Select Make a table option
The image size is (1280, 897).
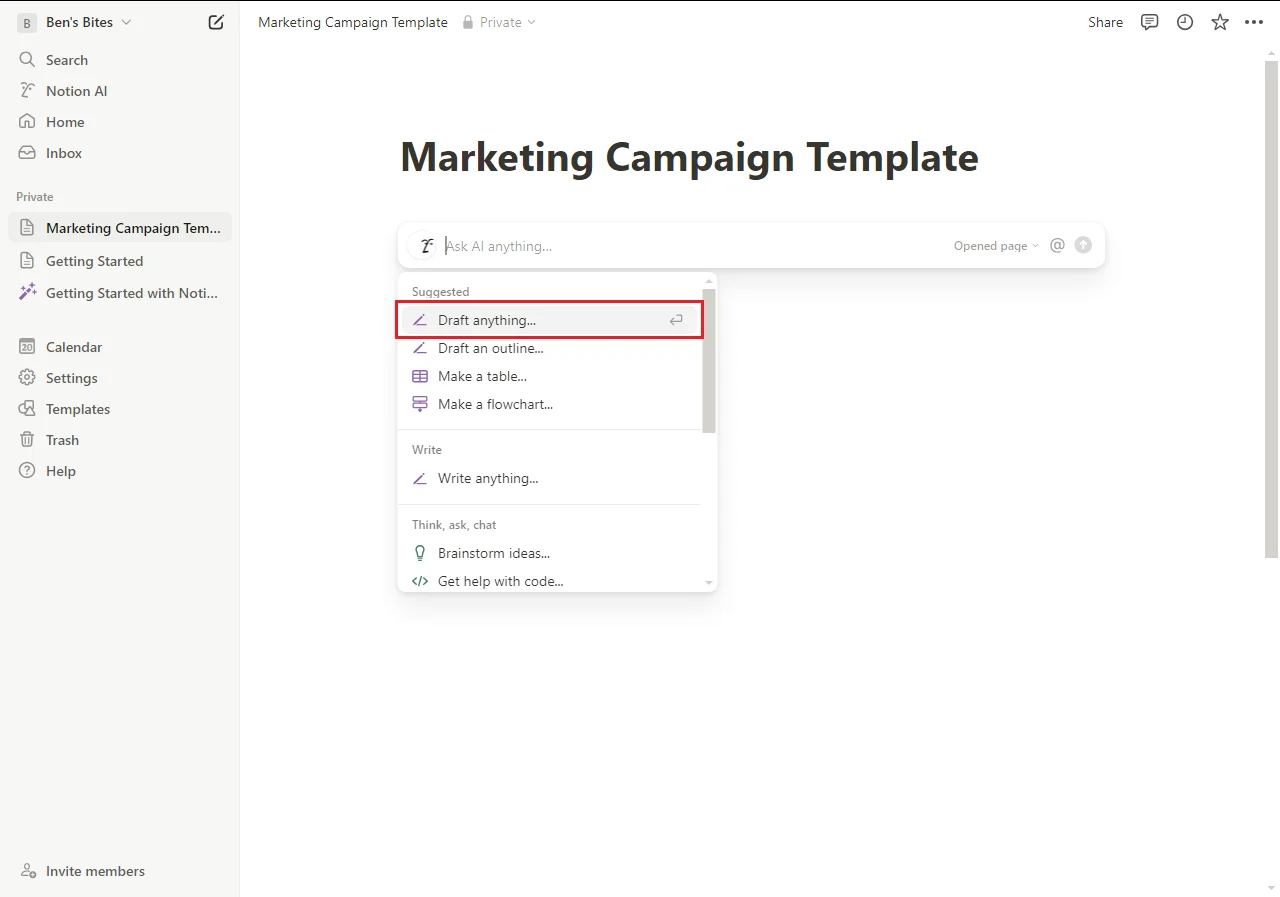click(x=550, y=376)
